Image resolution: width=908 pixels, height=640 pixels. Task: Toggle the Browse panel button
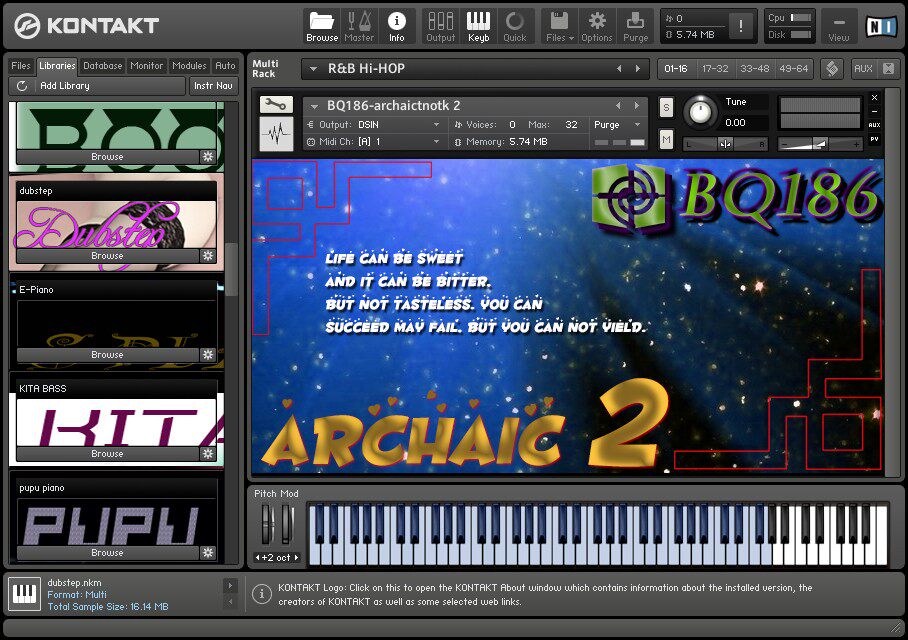(x=322, y=27)
